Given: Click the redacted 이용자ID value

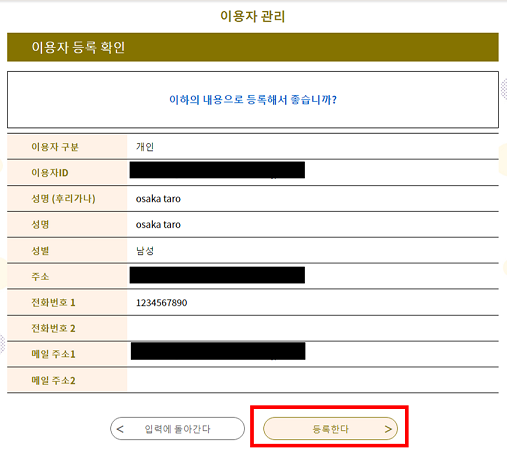Looking at the screenshot, I should [x=217, y=170].
